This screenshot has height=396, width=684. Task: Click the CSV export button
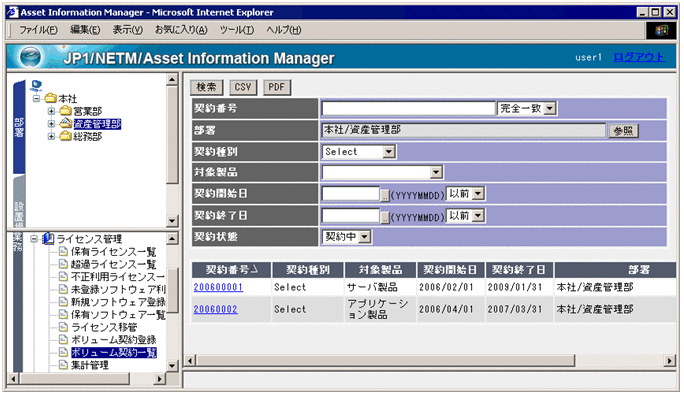pos(243,87)
